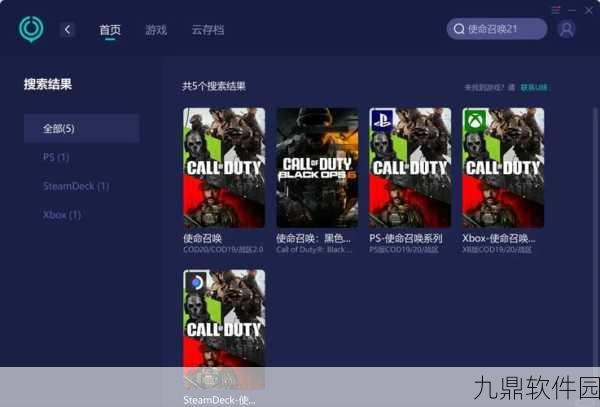Select the 全部(5) filter

[x=82, y=128]
